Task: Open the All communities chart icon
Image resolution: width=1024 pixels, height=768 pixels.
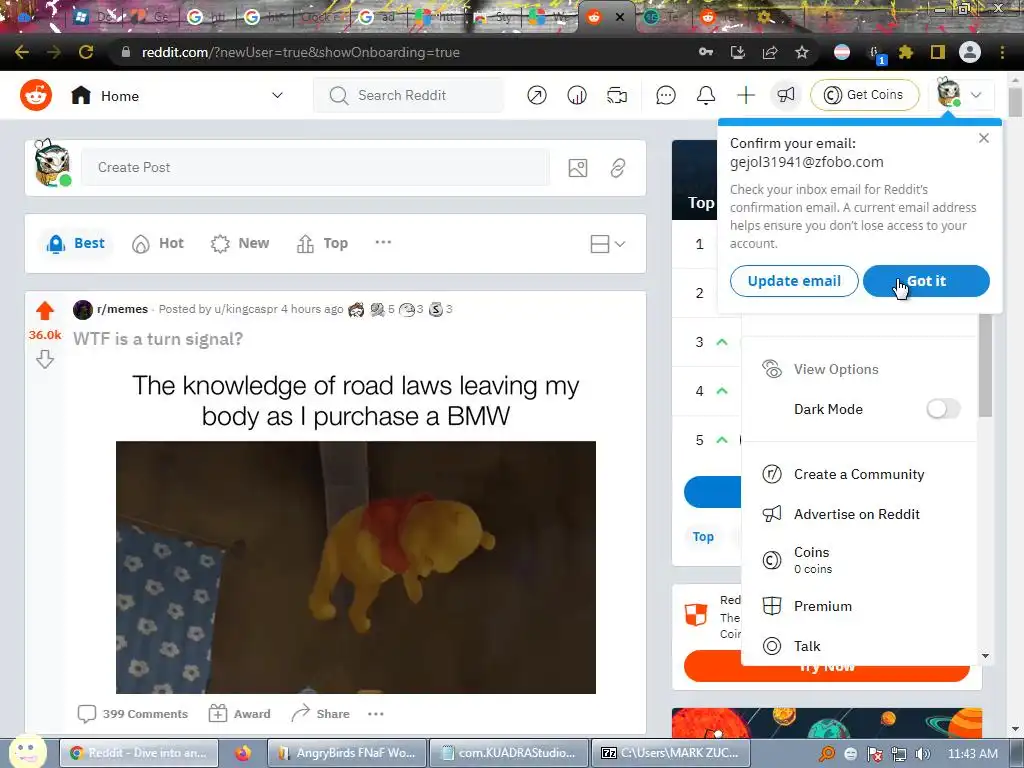Action: click(x=577, y=95)
